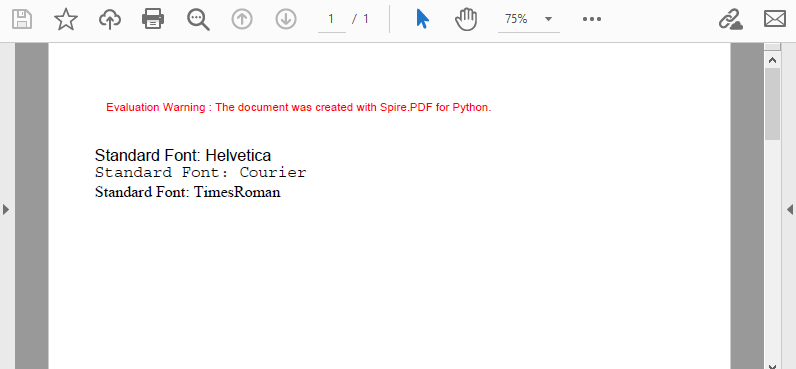Open more tools three-dot menu
Image resolution: width=796 pixels, height=369 pixels.
[x=592, y=19]
